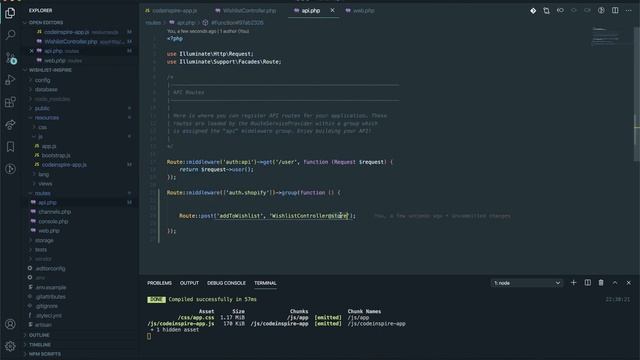Collapse the routes folder
The image size is (640, 360).
(x=42, y=193)
